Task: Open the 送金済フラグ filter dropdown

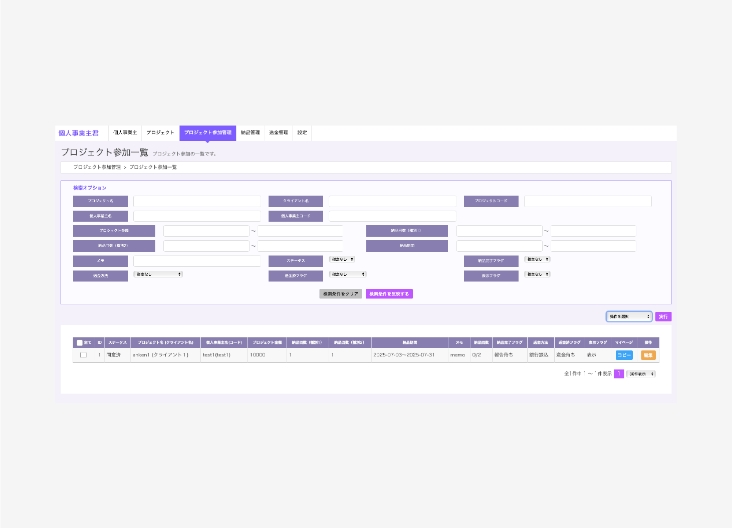Action: click(x=348, y=275)
